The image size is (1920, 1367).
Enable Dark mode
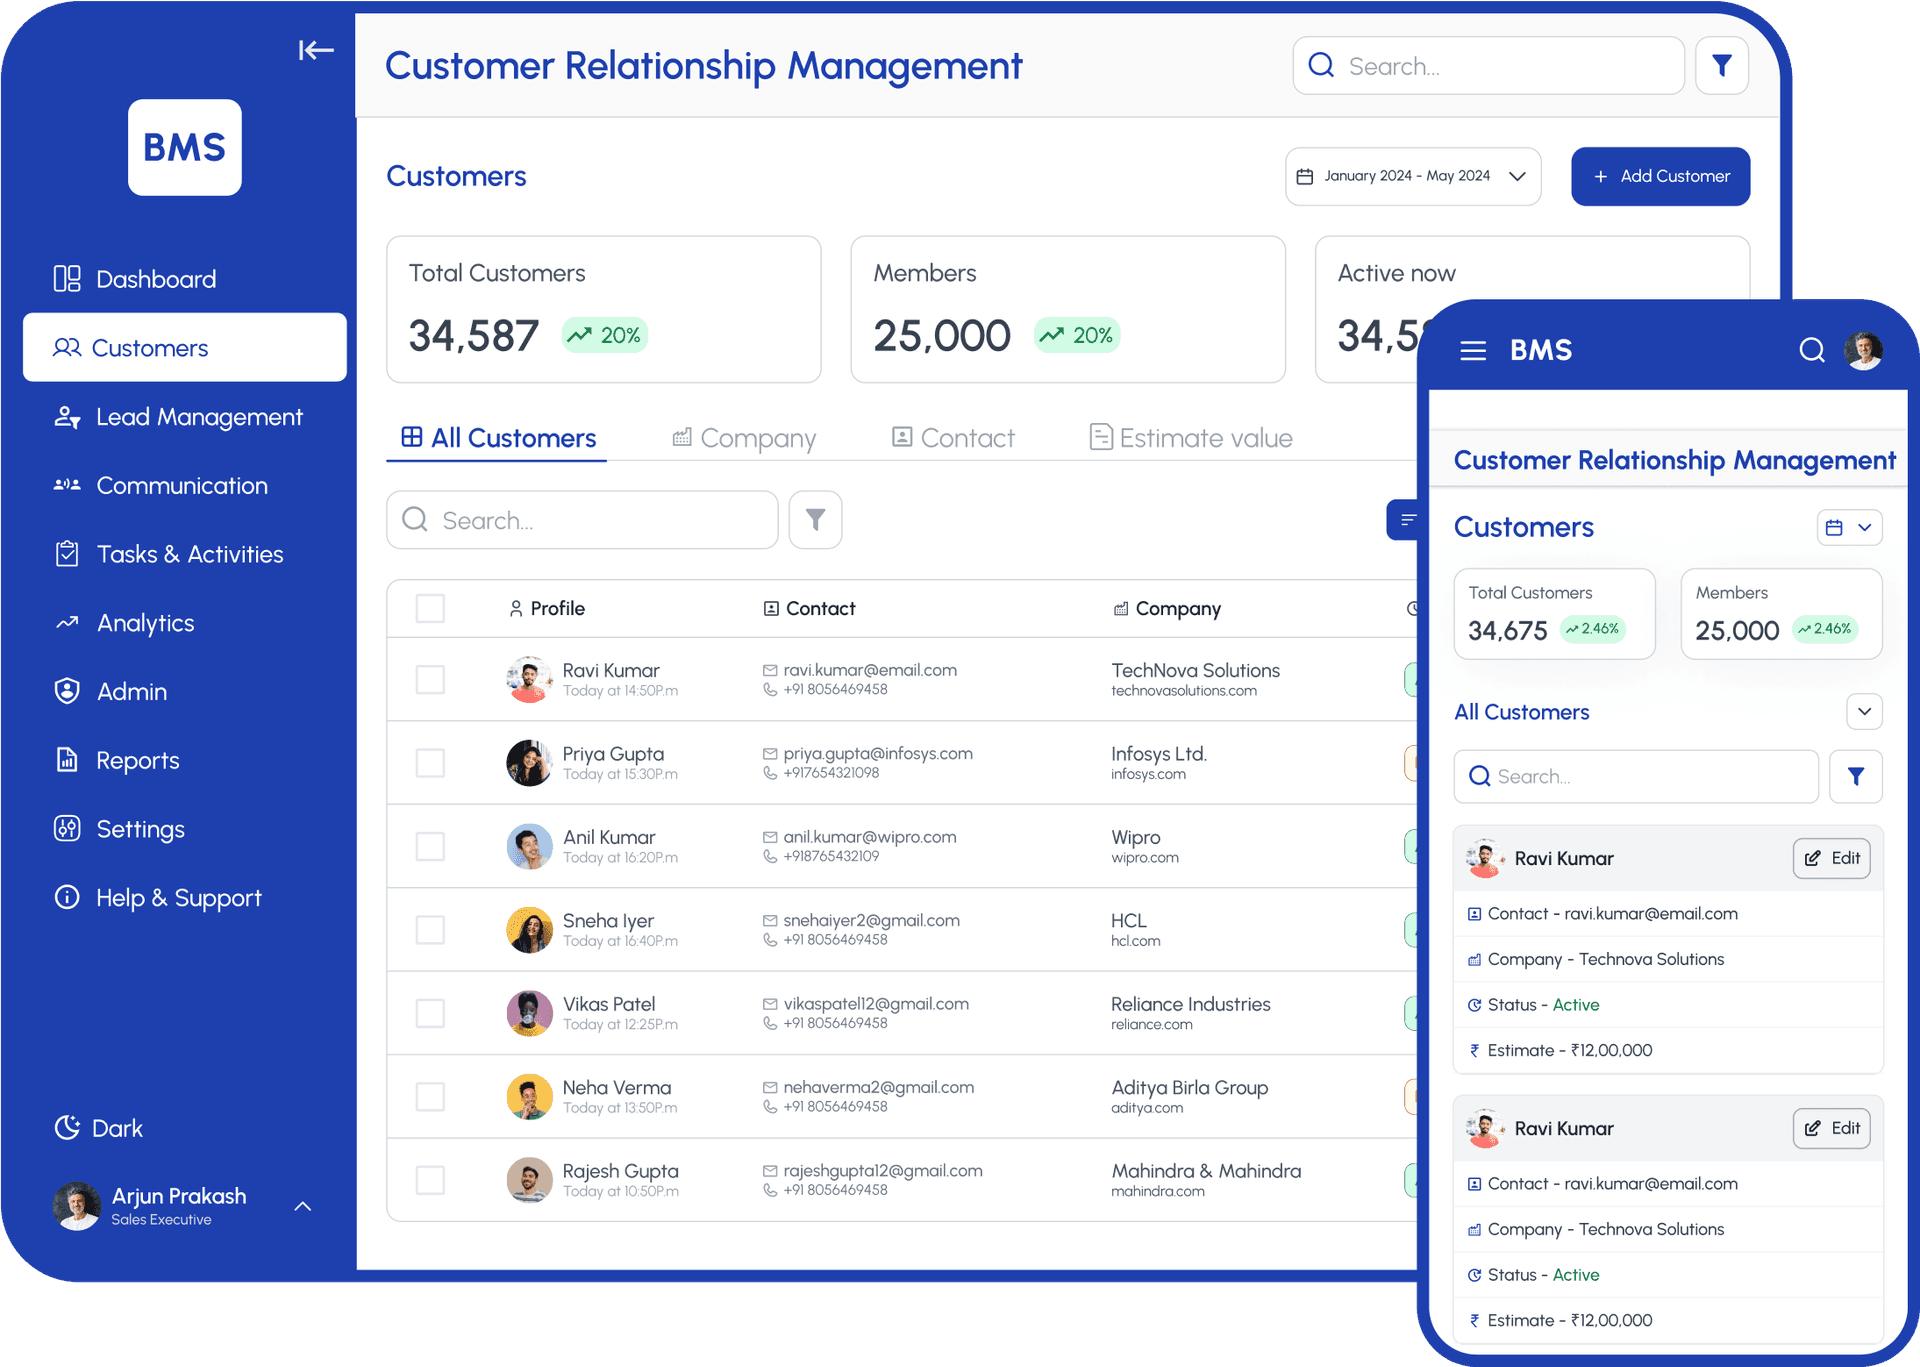tap(98, 1128)
